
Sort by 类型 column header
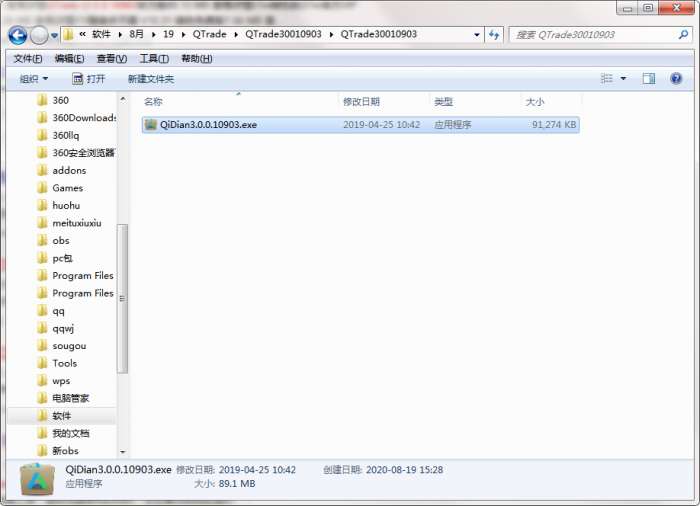443,102
